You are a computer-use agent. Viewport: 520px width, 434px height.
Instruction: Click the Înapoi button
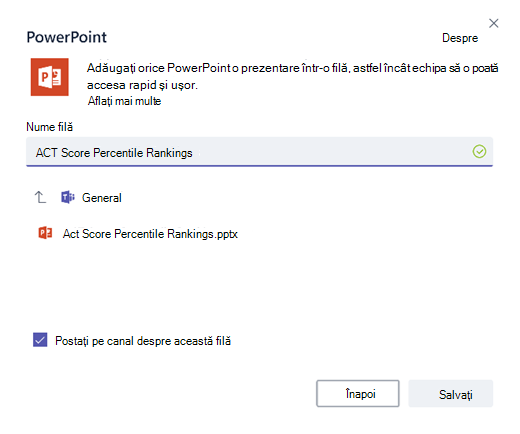pos(358,394)
